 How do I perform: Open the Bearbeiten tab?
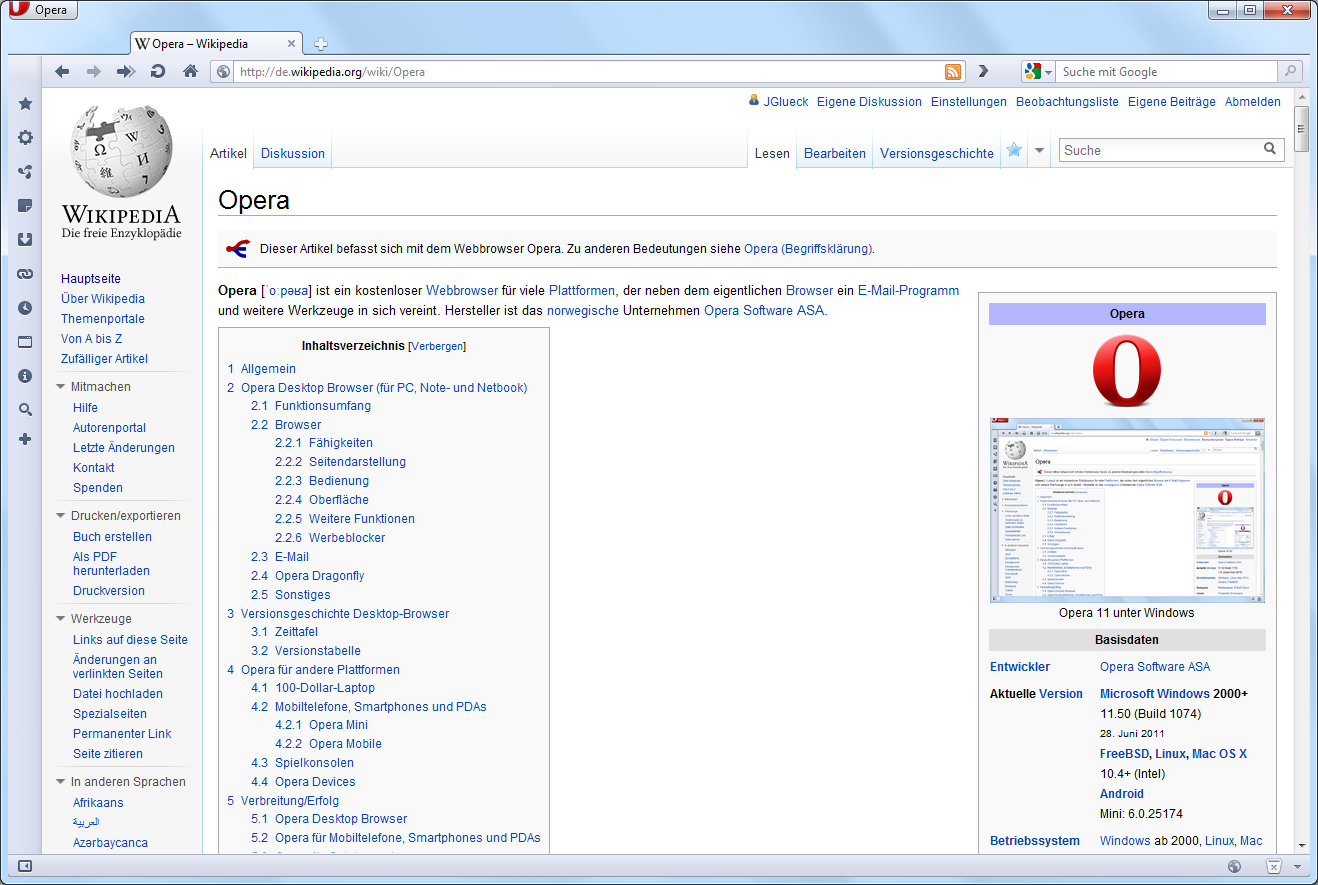coord(835,153)
